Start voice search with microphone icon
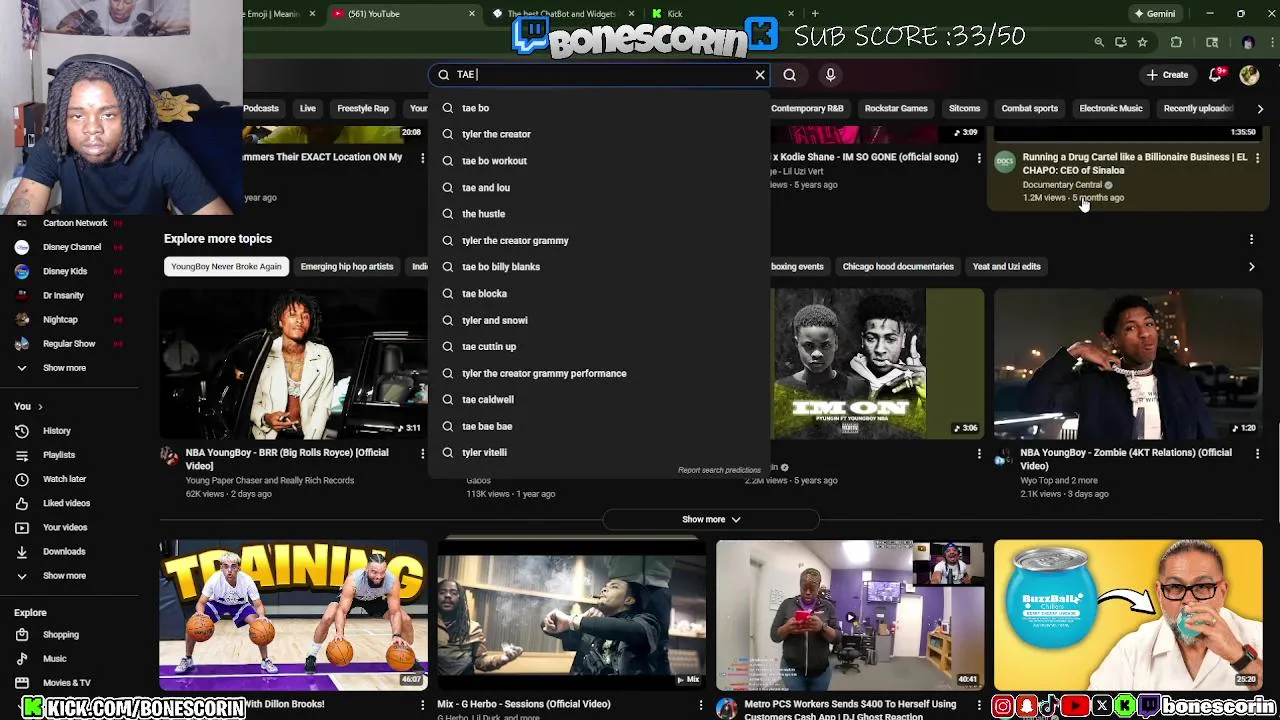 pyautogui.click(x=830, y=75)
